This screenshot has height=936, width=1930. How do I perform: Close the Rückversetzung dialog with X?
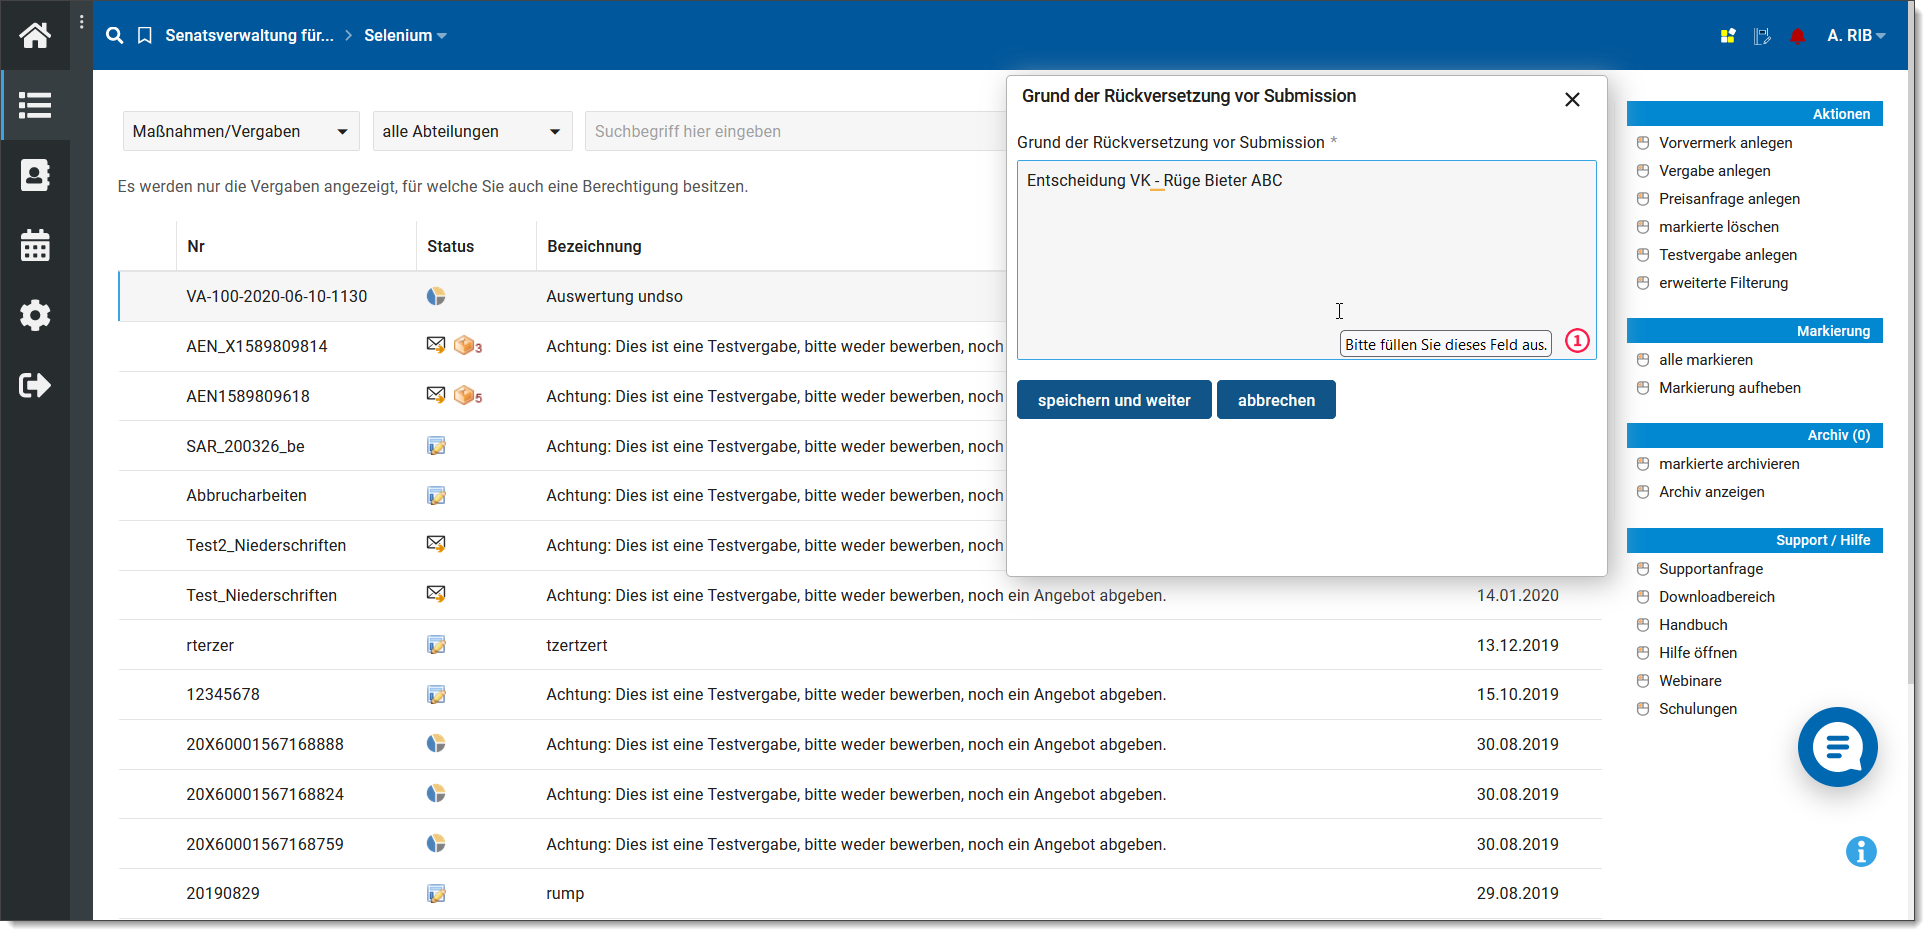pyautogui.click(x=1572, y=99)
